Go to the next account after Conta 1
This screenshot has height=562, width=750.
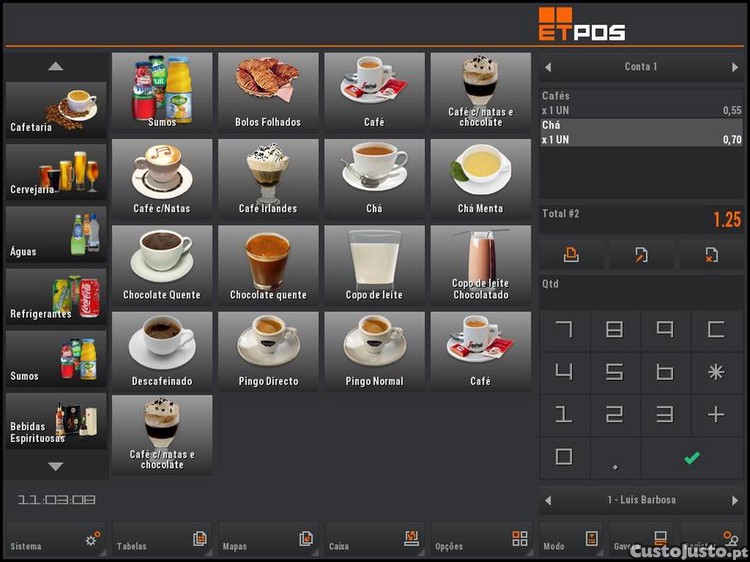pyautogui.click(x=735, y=67)
